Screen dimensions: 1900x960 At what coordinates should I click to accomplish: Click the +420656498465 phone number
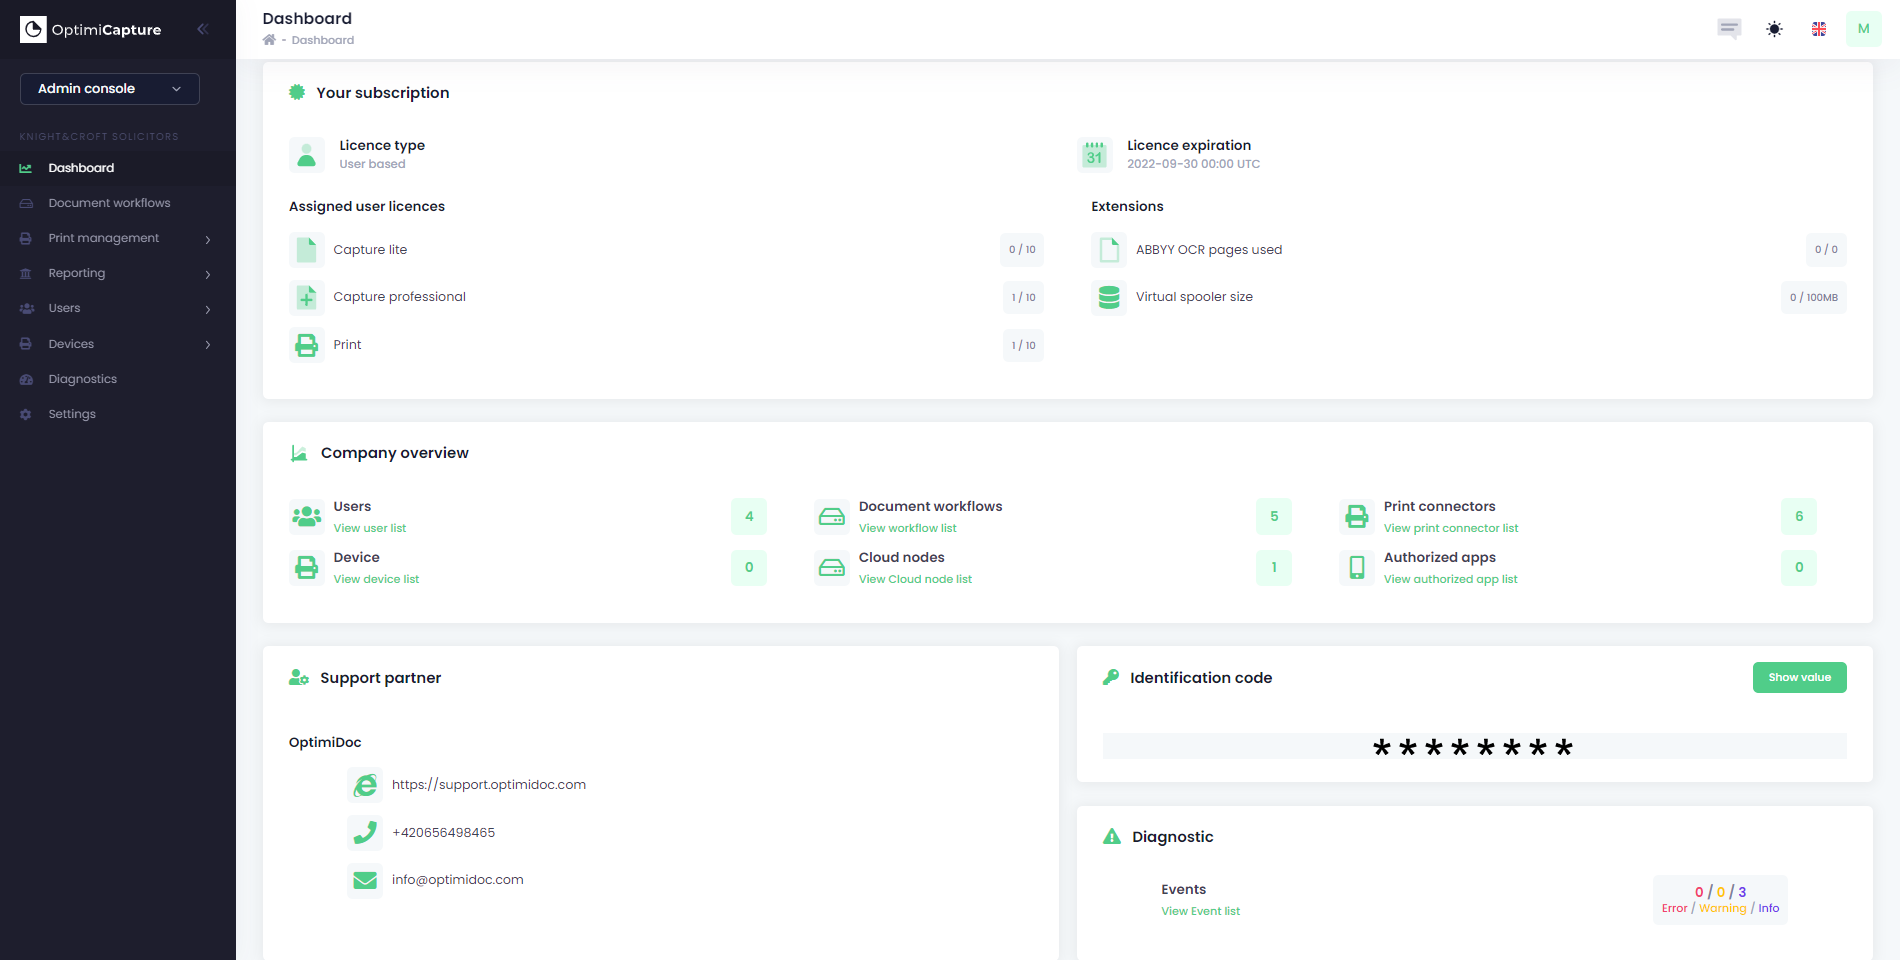443,832
